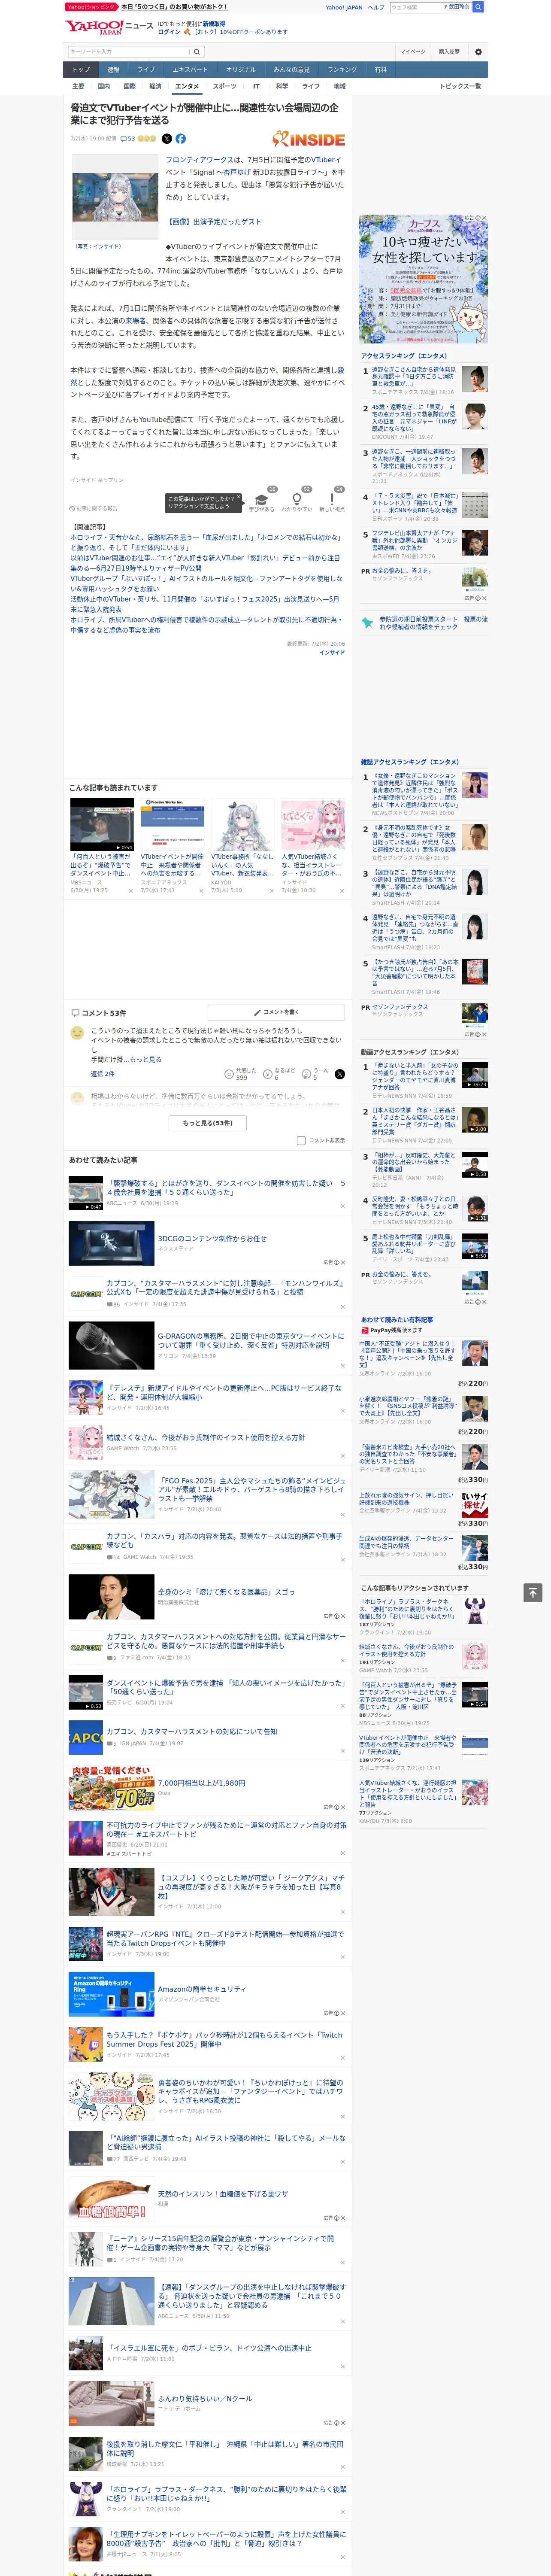Open article 3DCGのコンテンツ制作からお任せ
The height and width of the screenshot is (2576, 551).
point(212,1238)
